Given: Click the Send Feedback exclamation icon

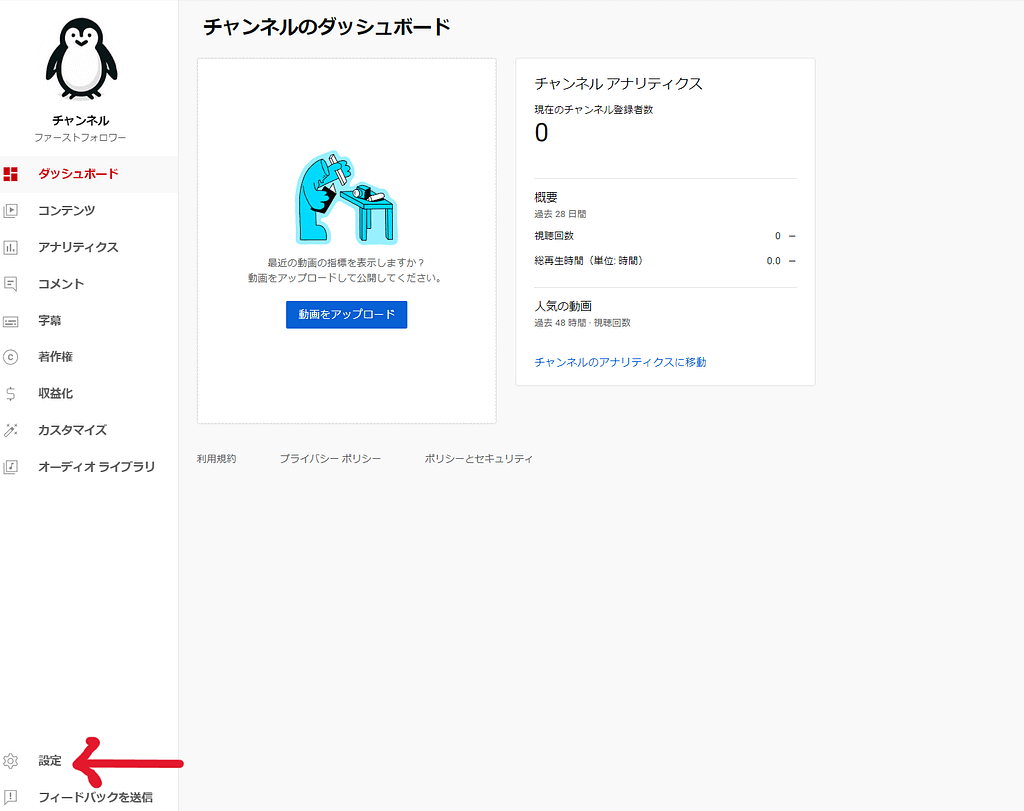Looking at the screenshot, I should [11, 797].
